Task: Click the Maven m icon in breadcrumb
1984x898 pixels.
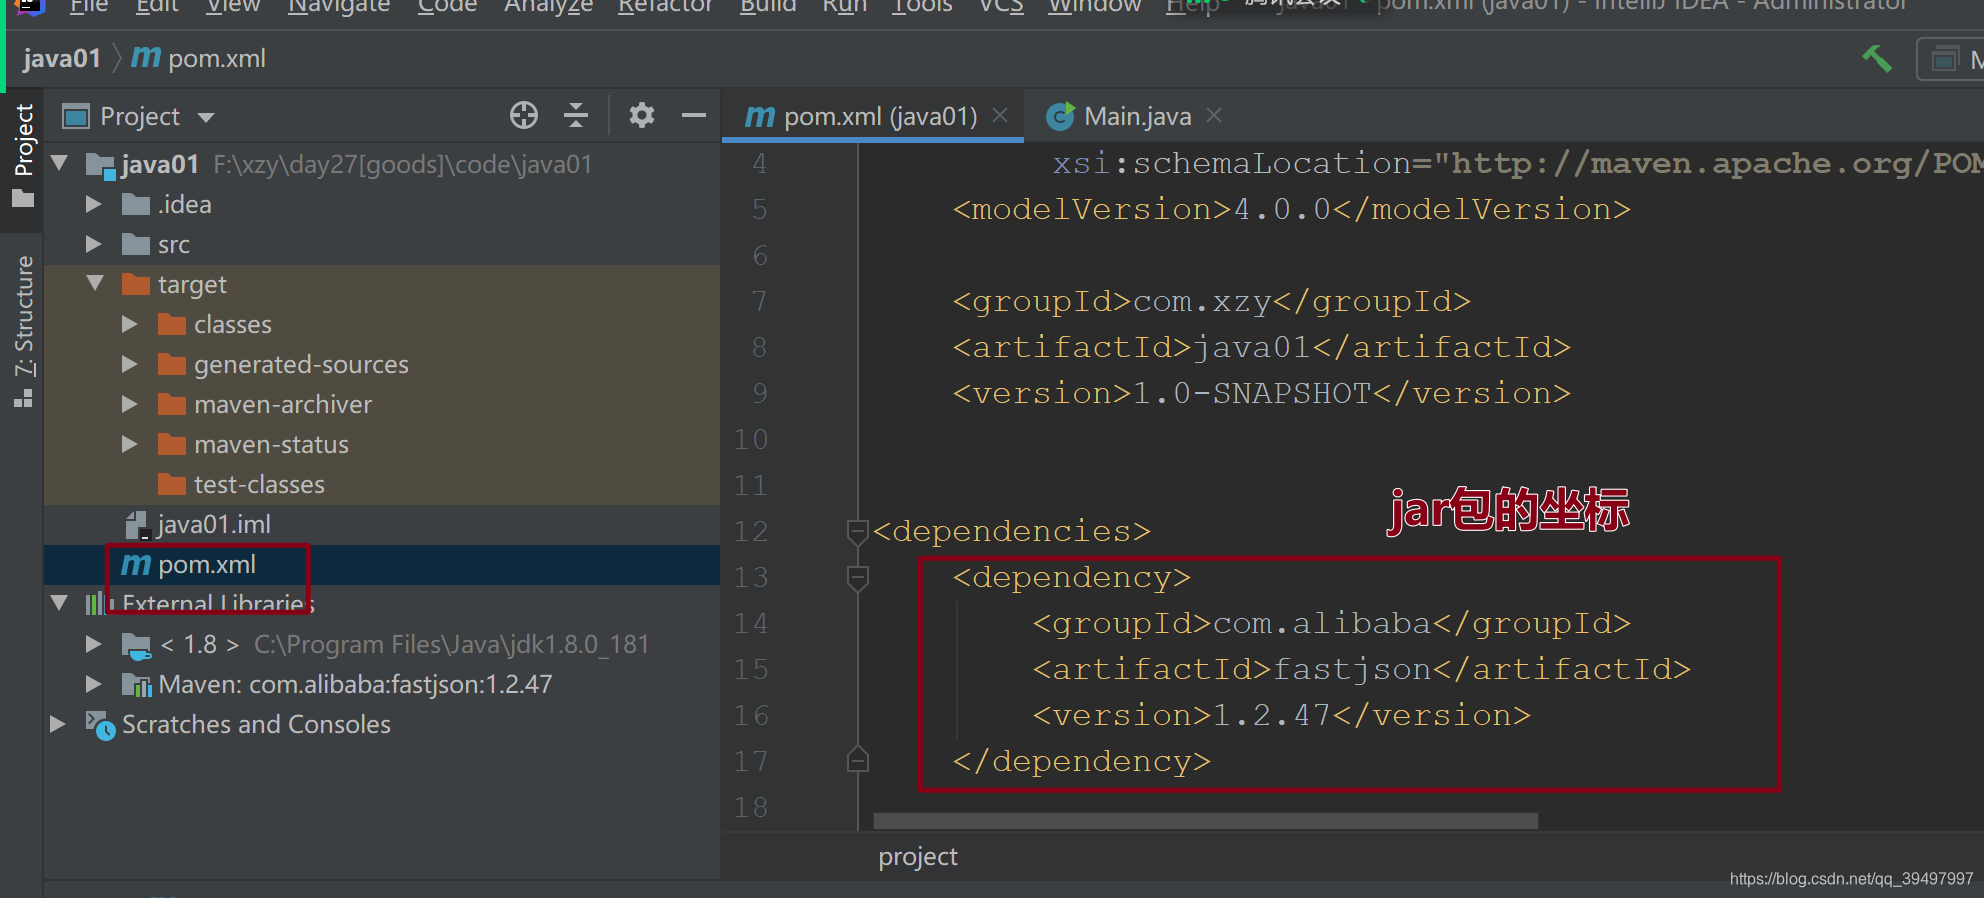Action: coord(146,58)
